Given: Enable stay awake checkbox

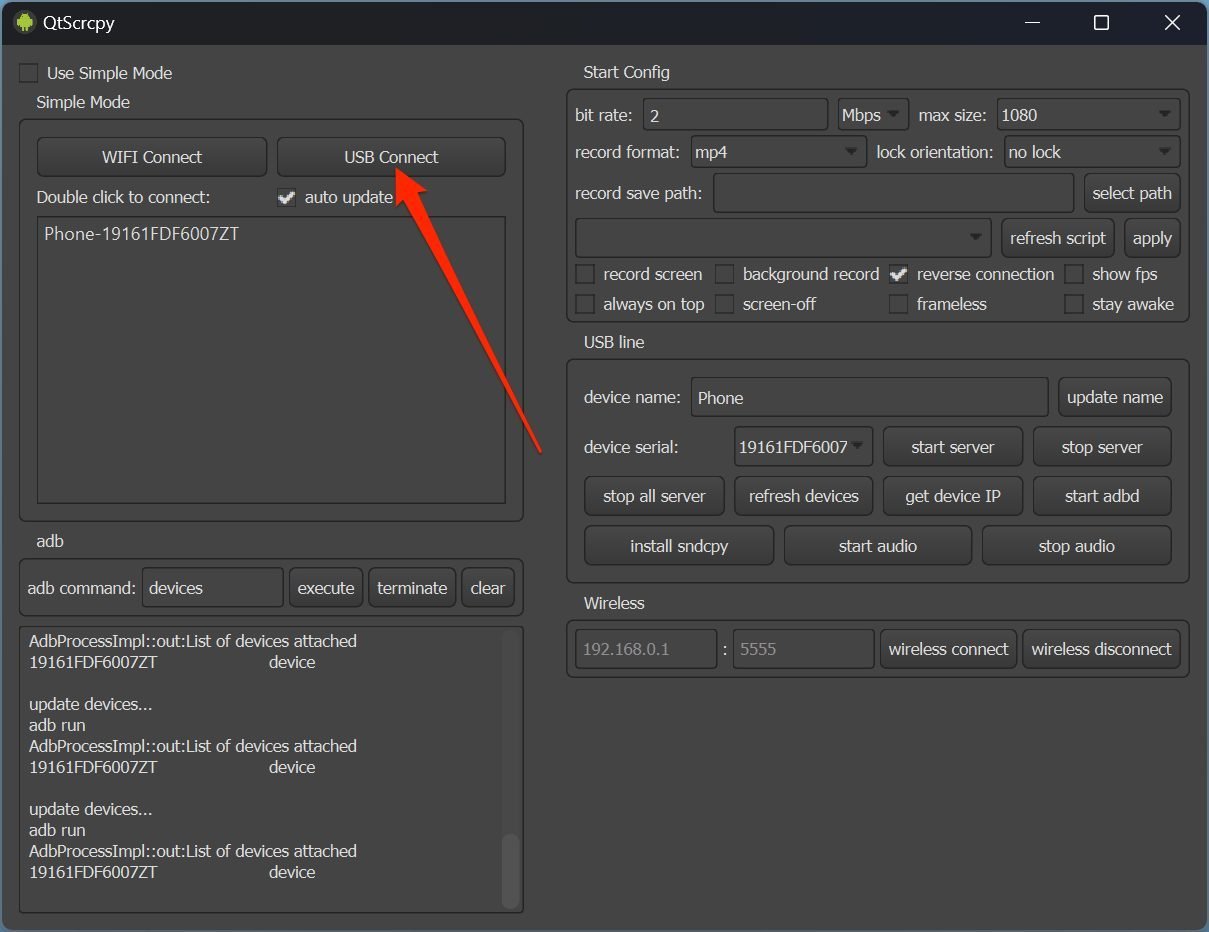Looking at the screenshot, I should click(1074, 304).
